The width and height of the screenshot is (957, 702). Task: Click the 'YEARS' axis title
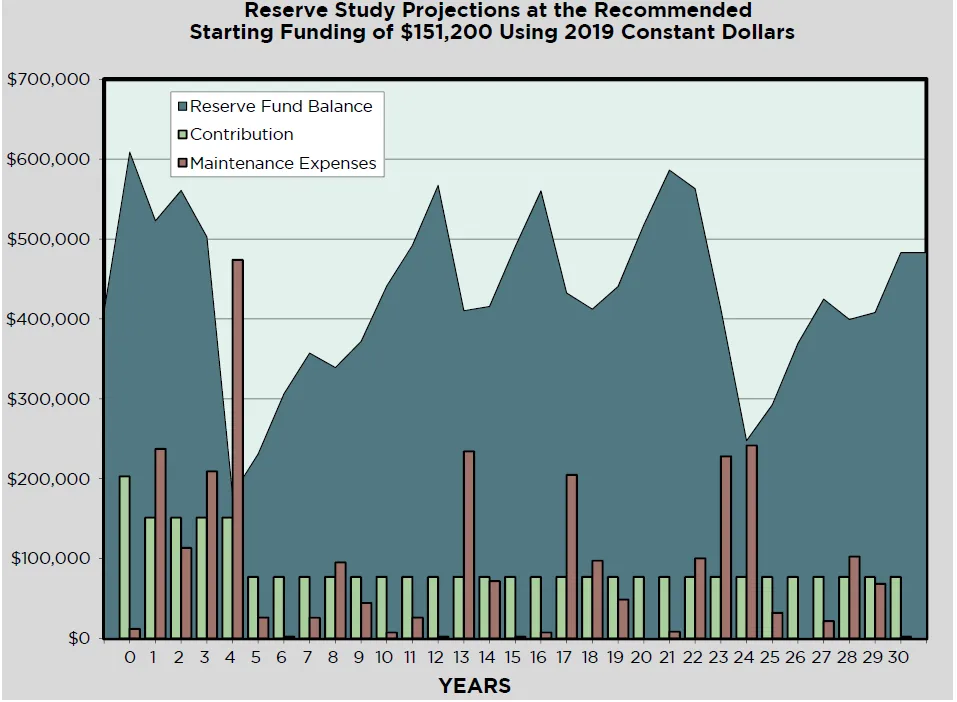(475, 686)
